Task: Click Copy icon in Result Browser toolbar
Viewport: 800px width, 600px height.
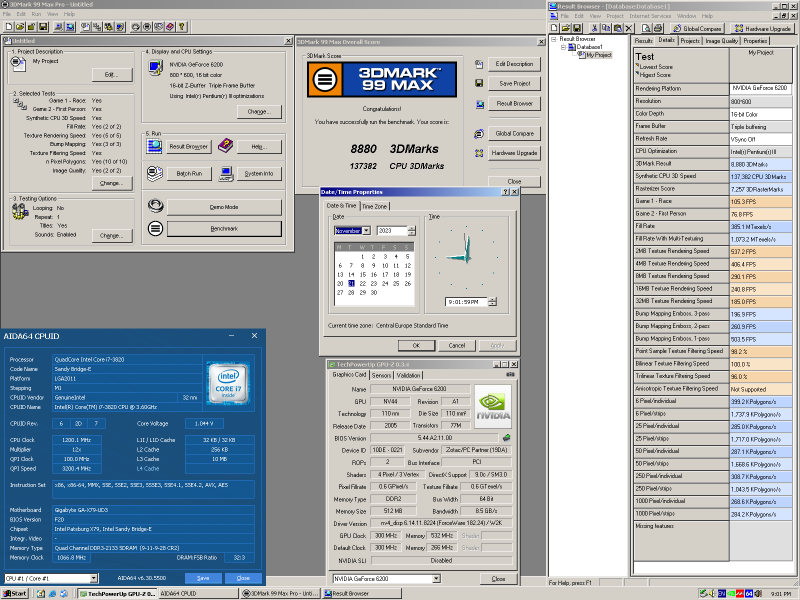Action: point(606,29)
